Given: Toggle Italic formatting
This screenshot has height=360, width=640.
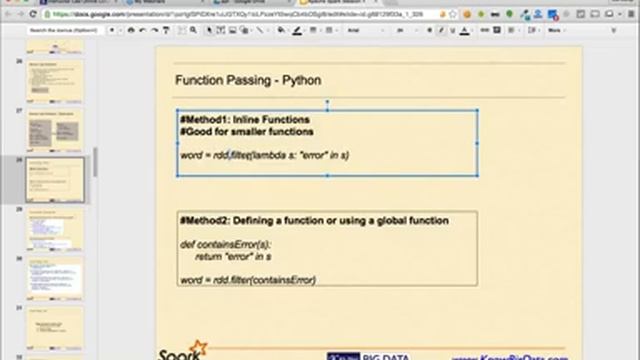Looking at the screenshot, I should click(x=441, y=30).
